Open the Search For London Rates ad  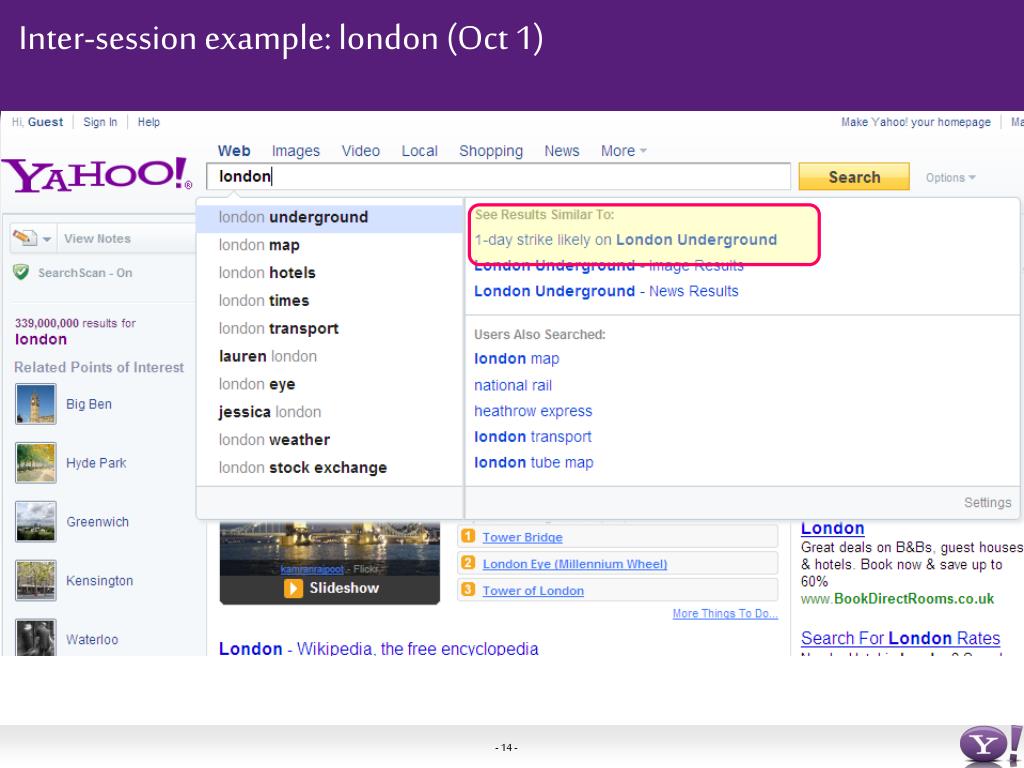(x=901, y=638)
